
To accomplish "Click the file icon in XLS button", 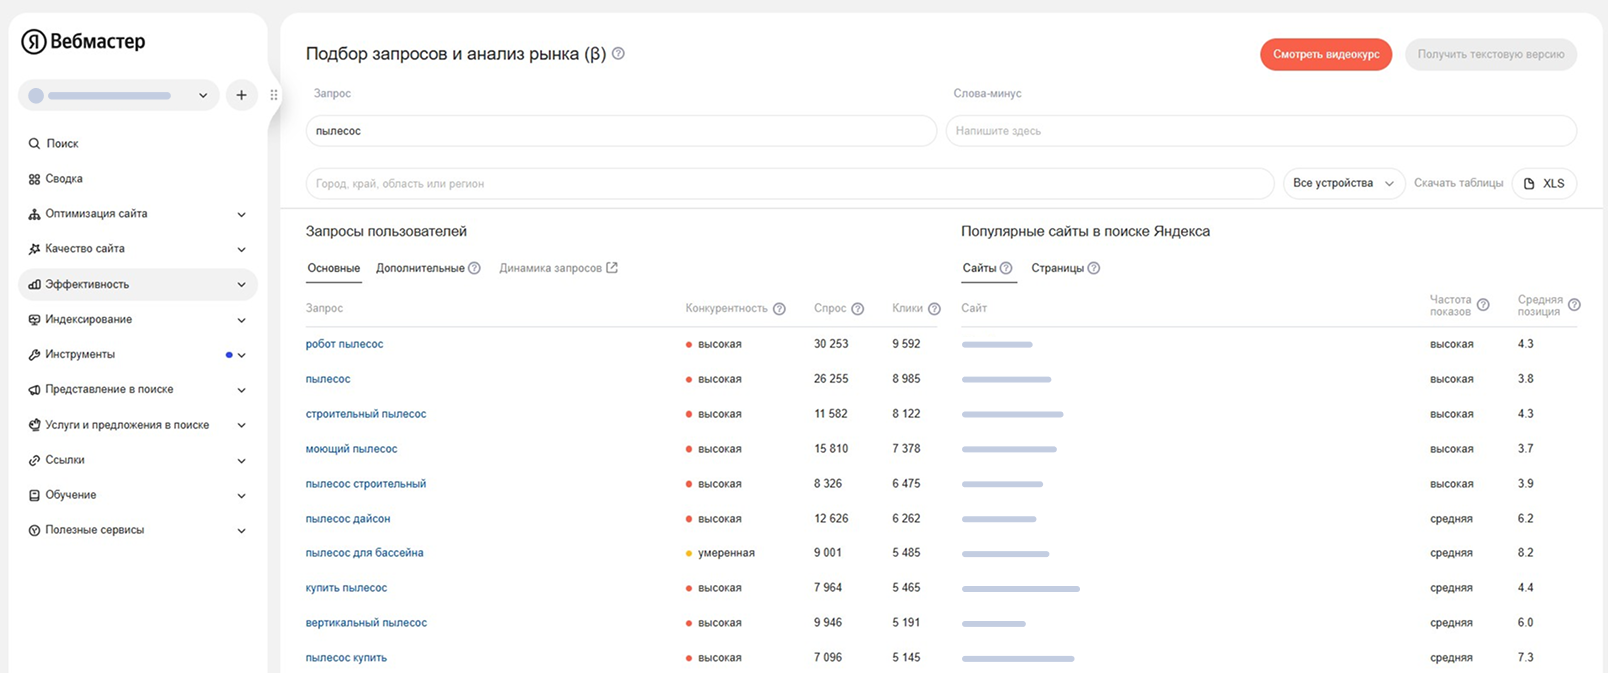I will (x=1529, y=184).
